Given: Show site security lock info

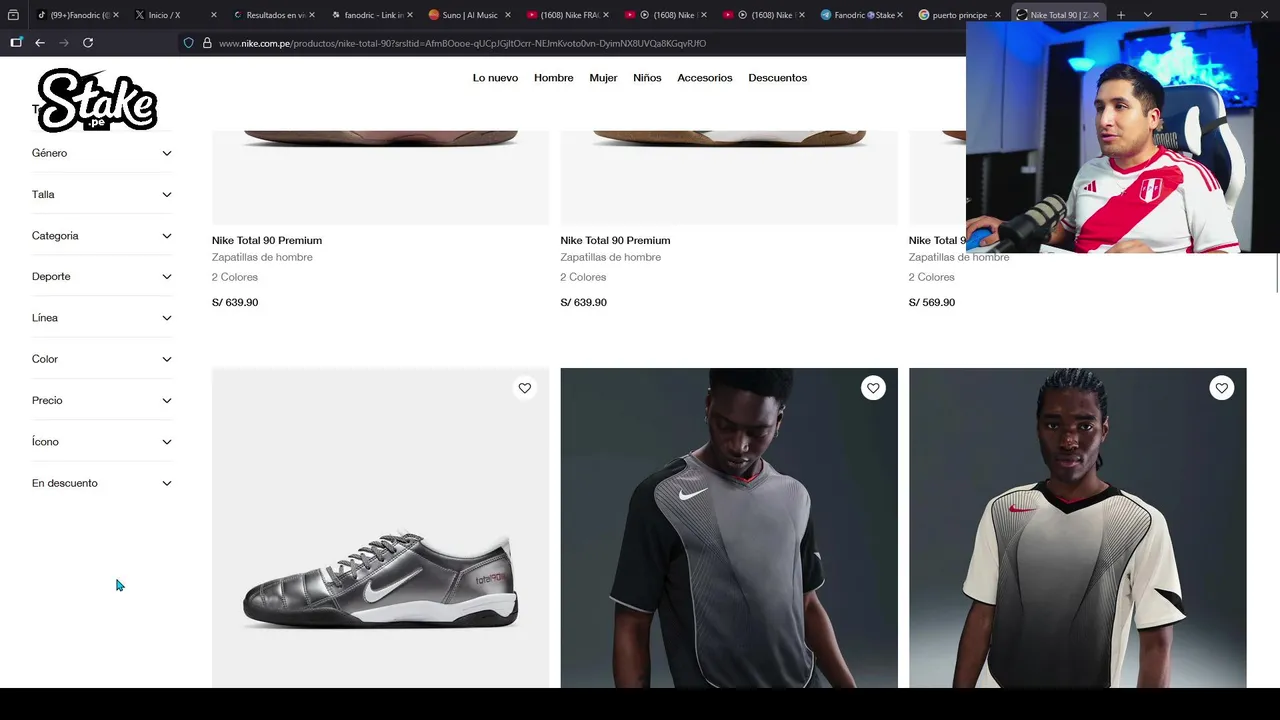Looking at the screenshot, I should (207, 43).
